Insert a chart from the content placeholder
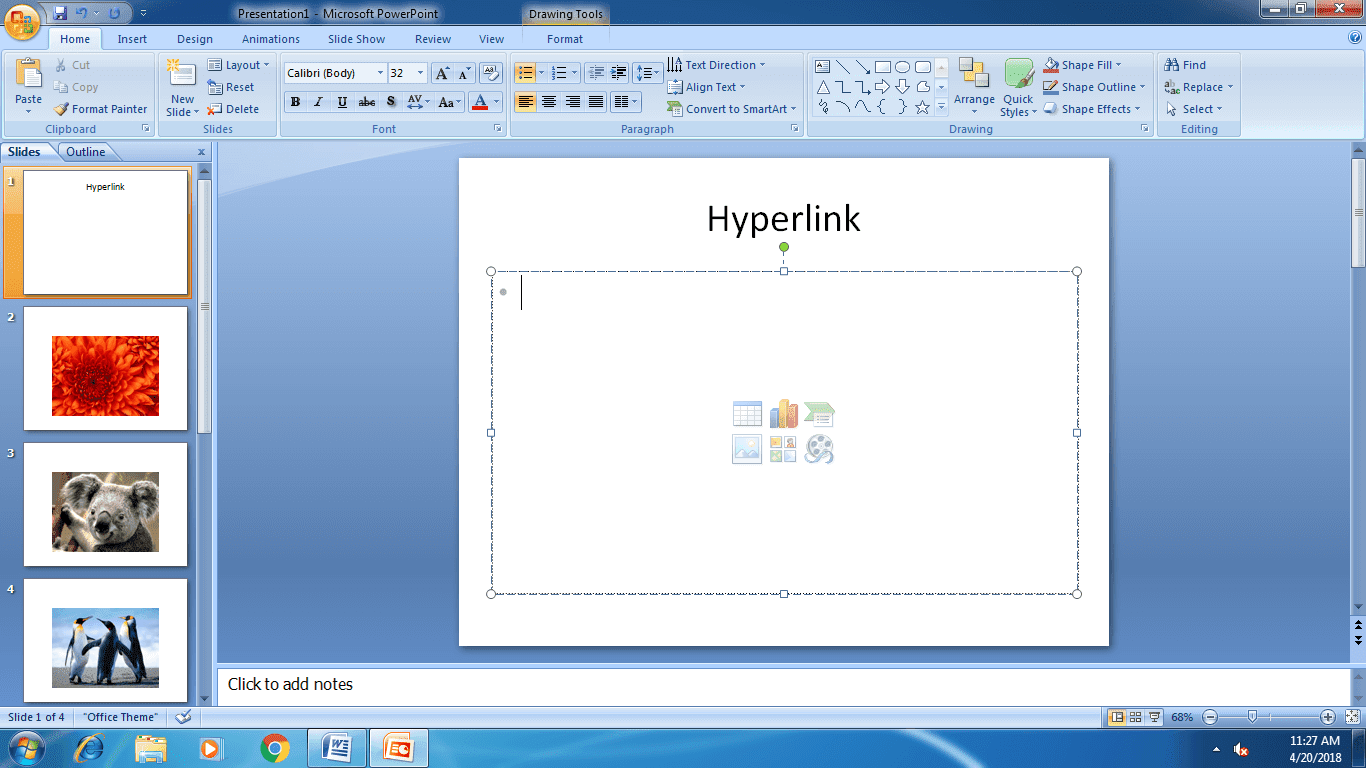This screenshot has width=1366, height=768. 783,413
